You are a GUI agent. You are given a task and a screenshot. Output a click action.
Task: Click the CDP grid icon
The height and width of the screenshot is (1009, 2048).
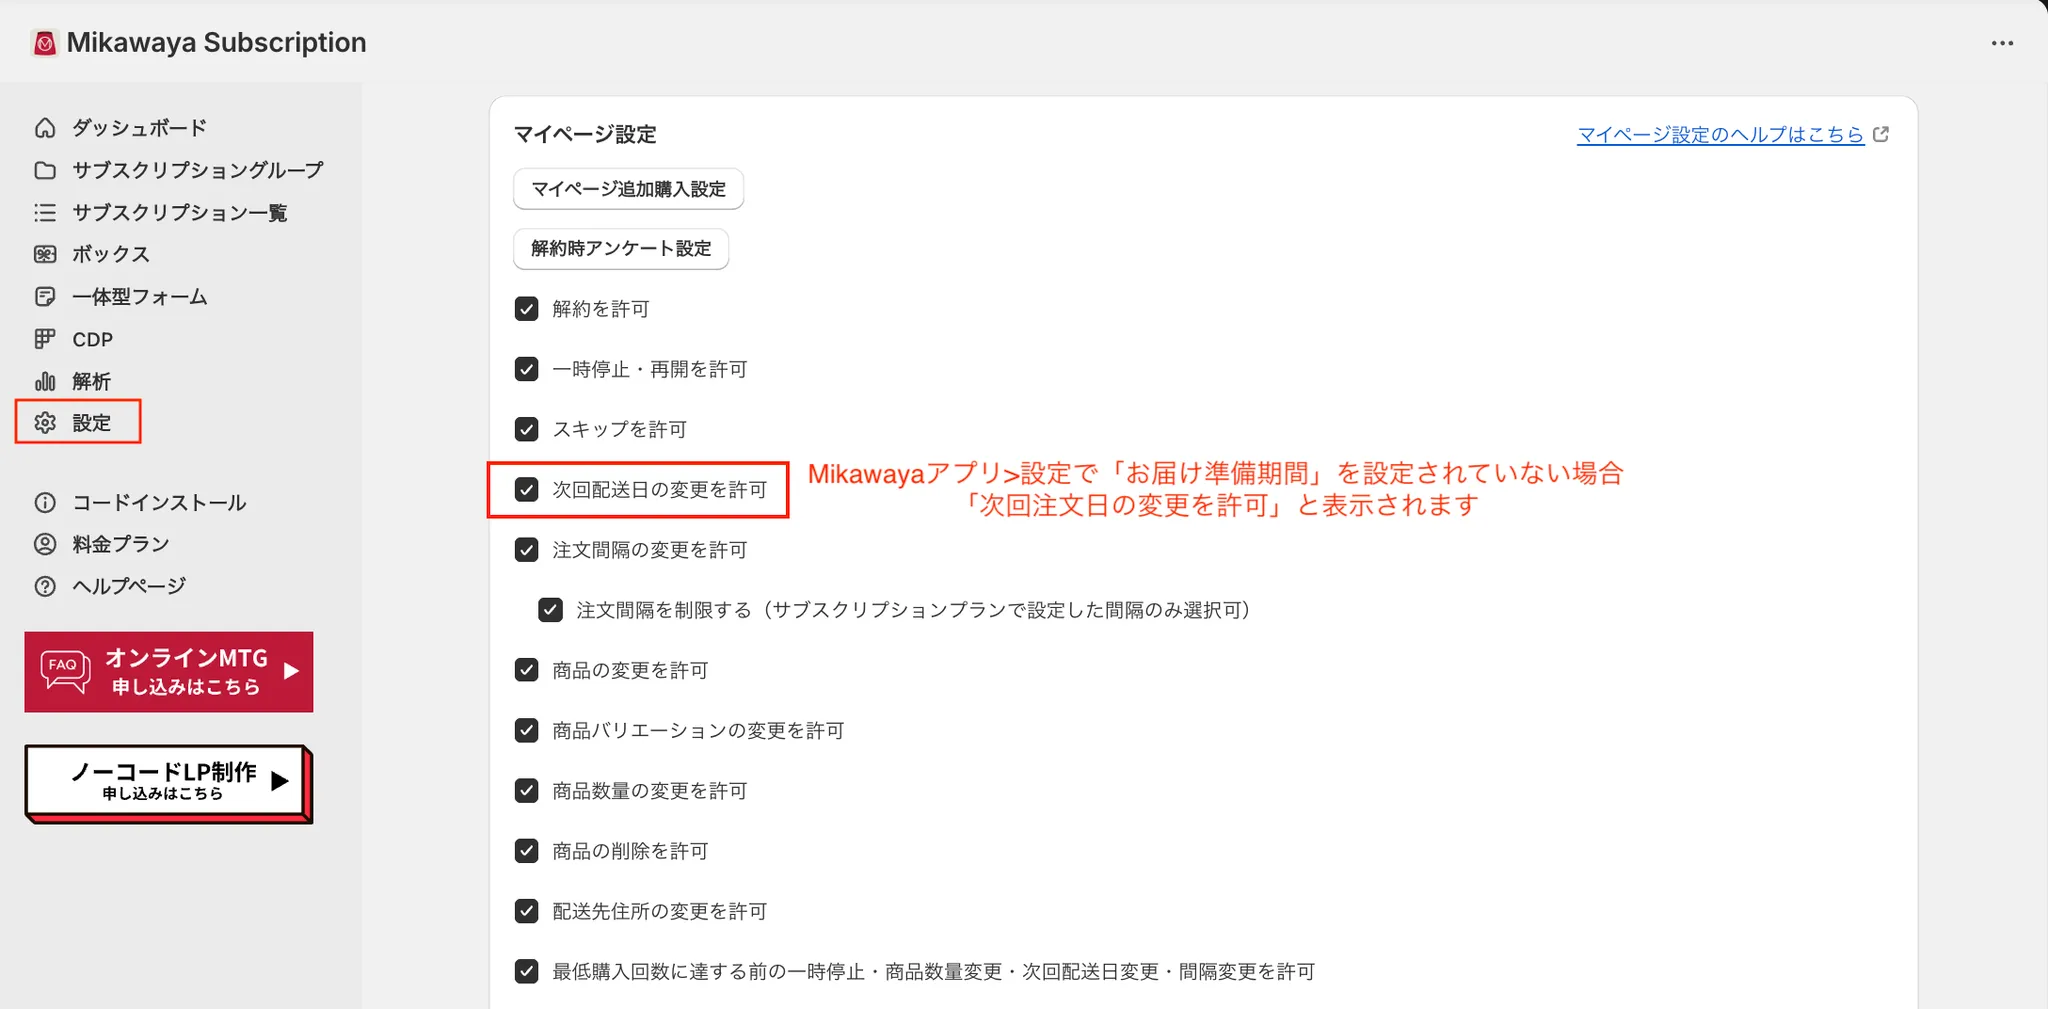45,339
